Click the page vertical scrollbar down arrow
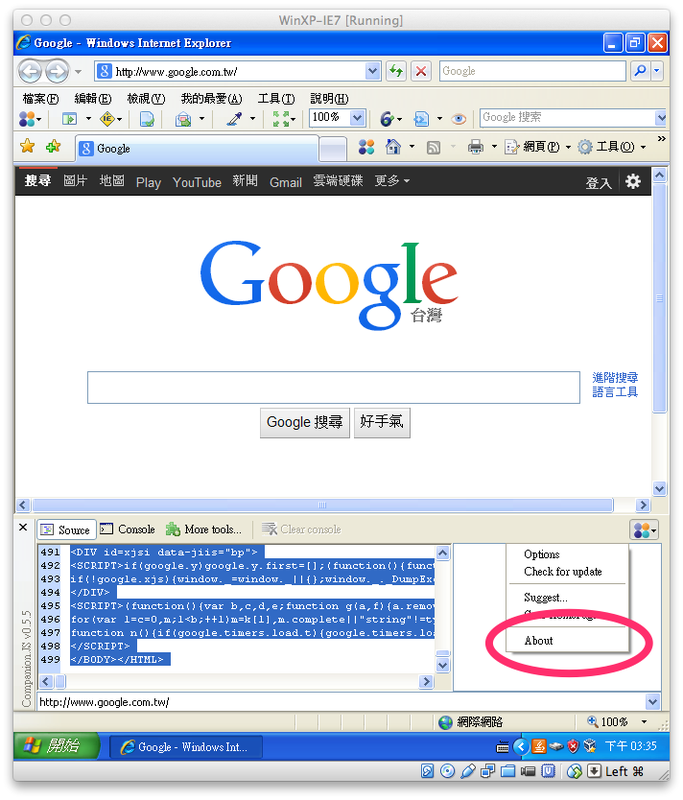This screenshot has height=800, width=683. (x=660, y=489)
